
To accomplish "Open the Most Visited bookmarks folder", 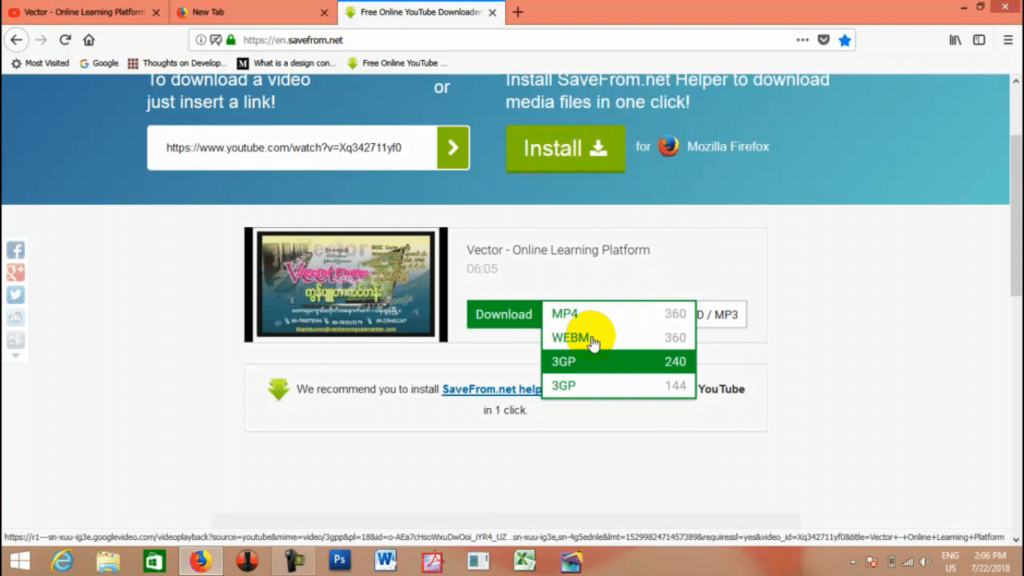I will pyautogui.click(x=40, y=63).
